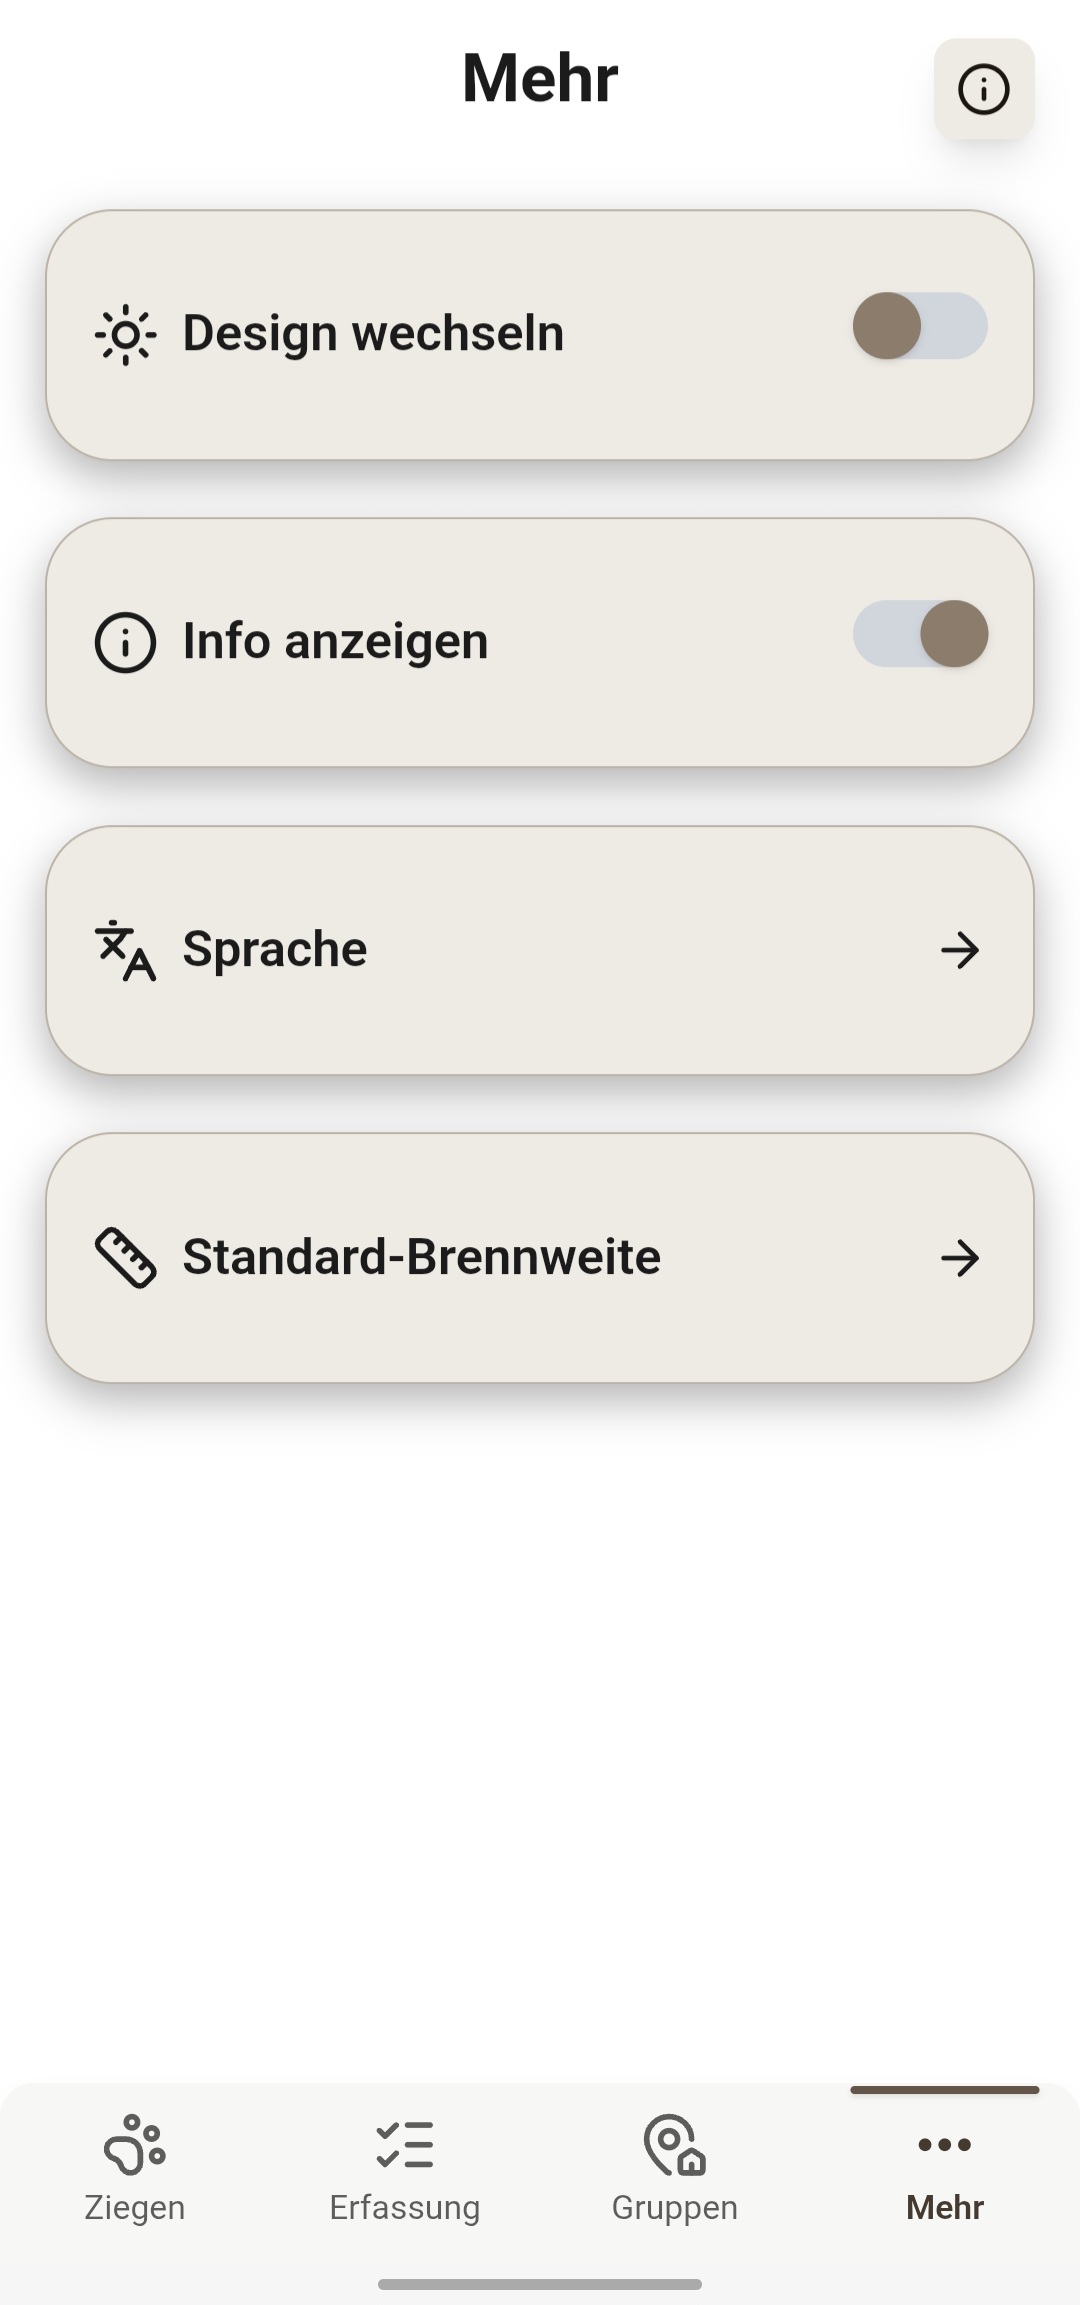Open Sprache via its right arrow

pyautogui.click(x=960, y=950)
